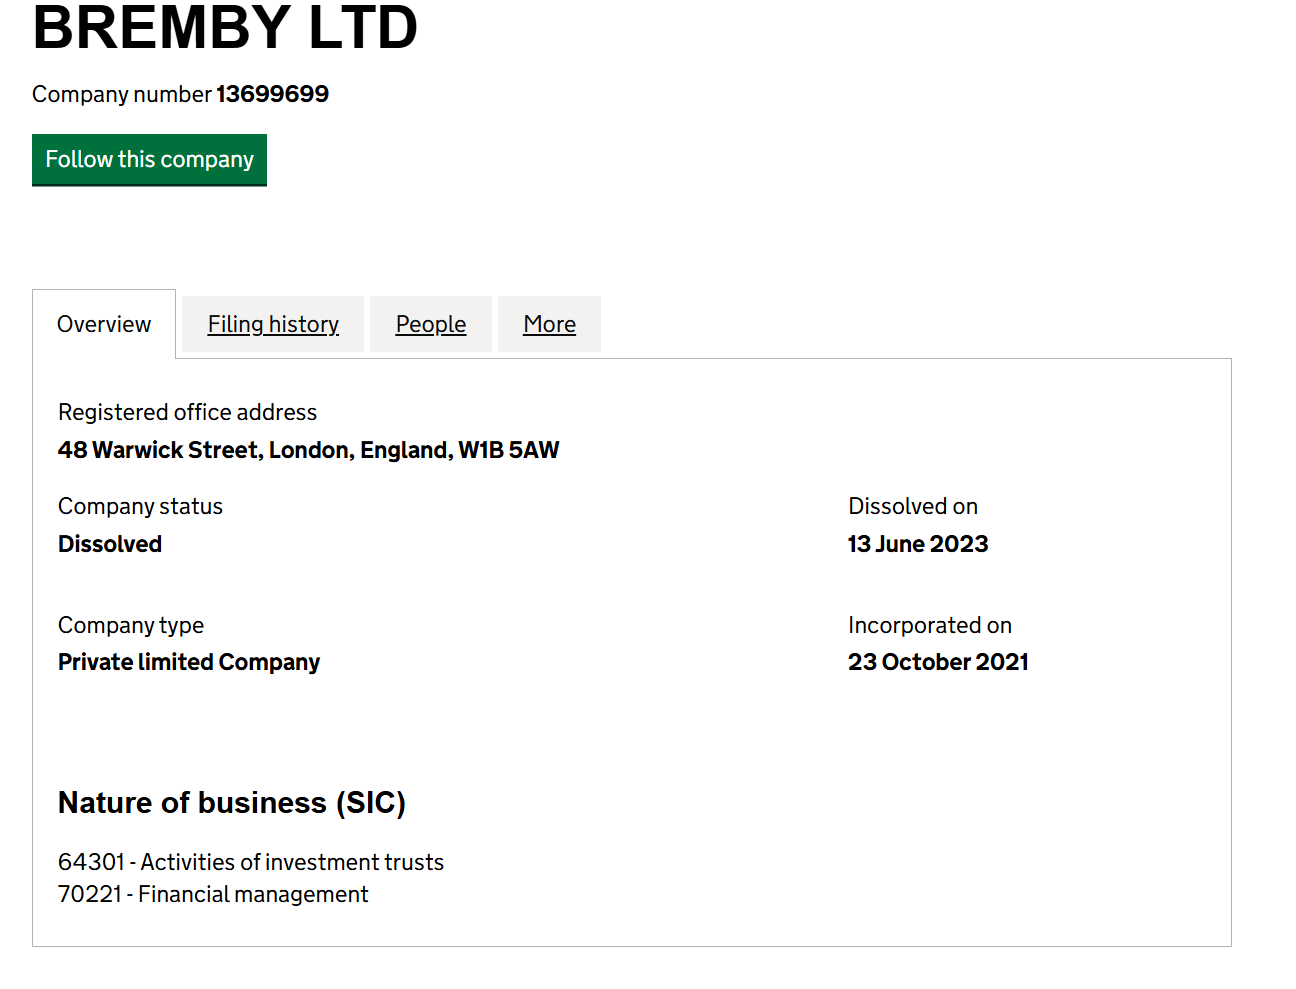Click the dissolved date 13 June 2023
This screenshot has width=1296, height=989.
point(918,544)
